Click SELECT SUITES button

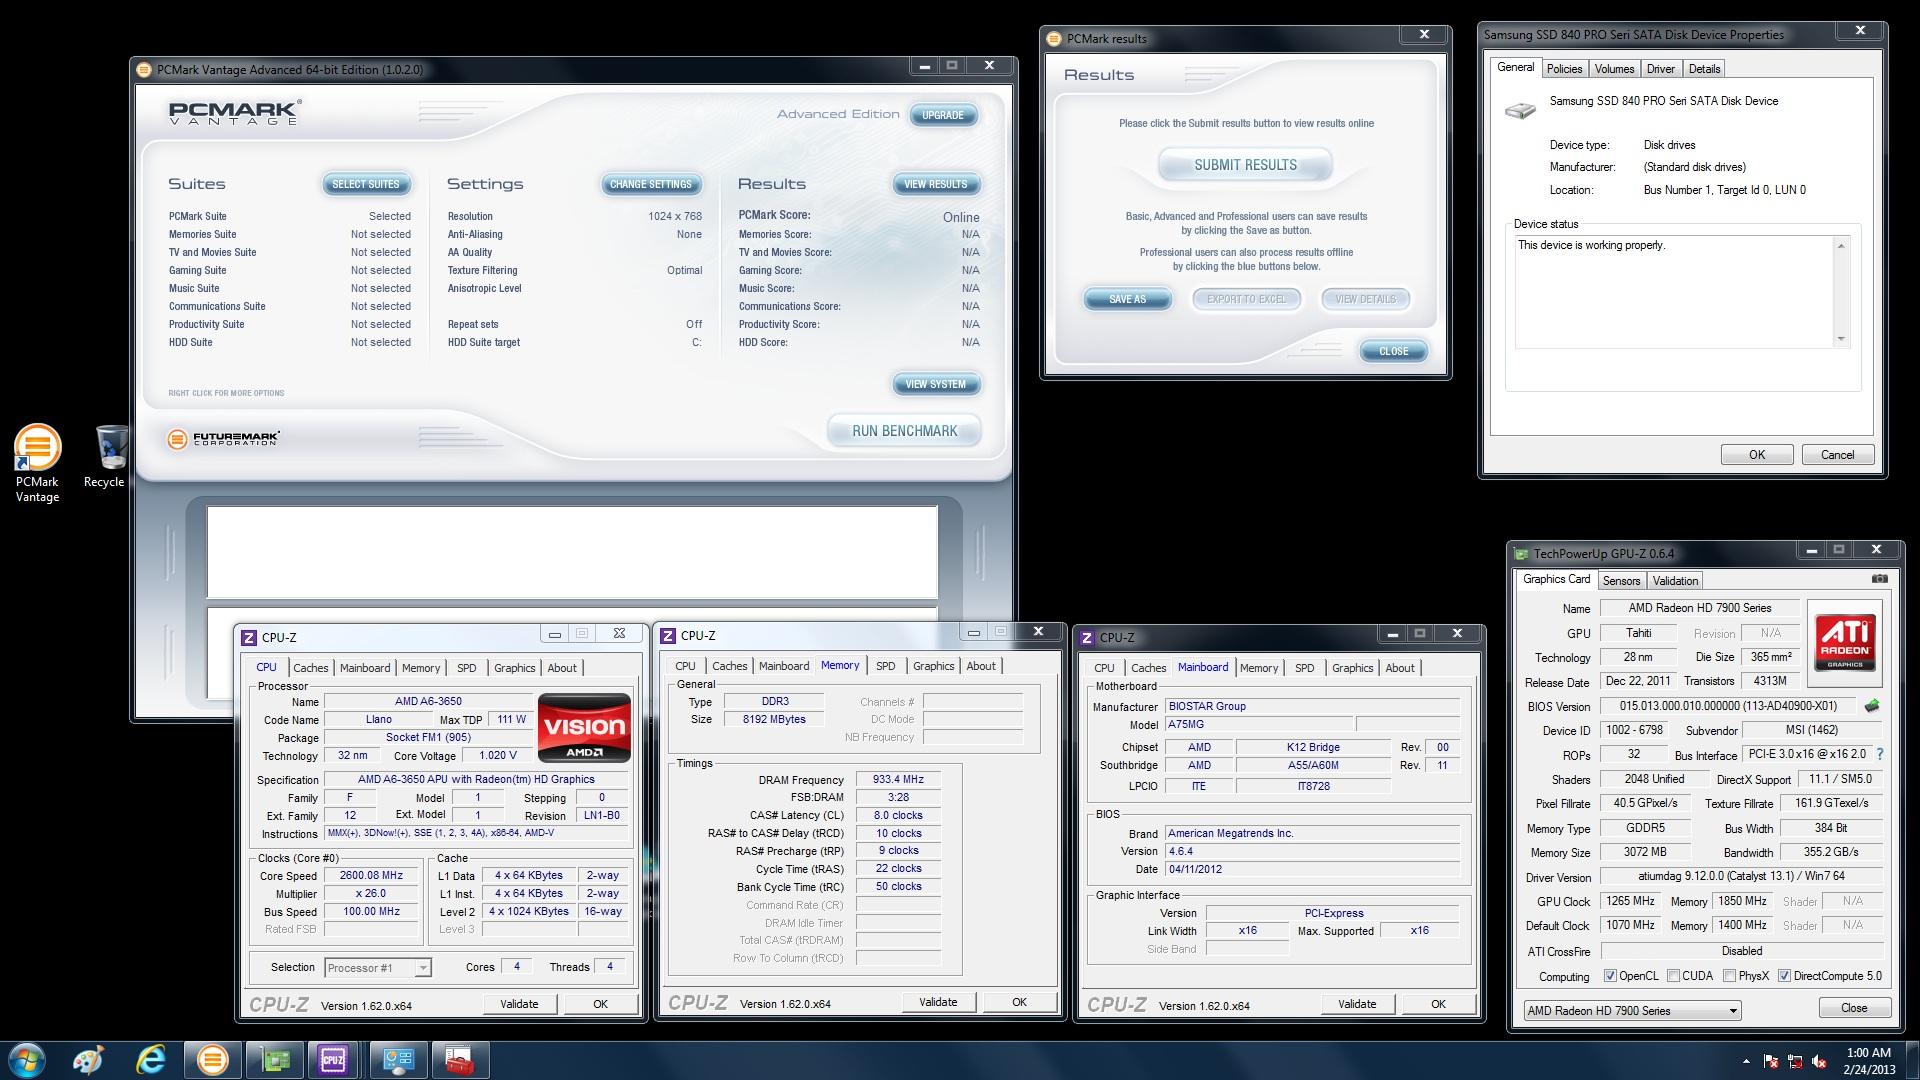click(x=365, y=184)
